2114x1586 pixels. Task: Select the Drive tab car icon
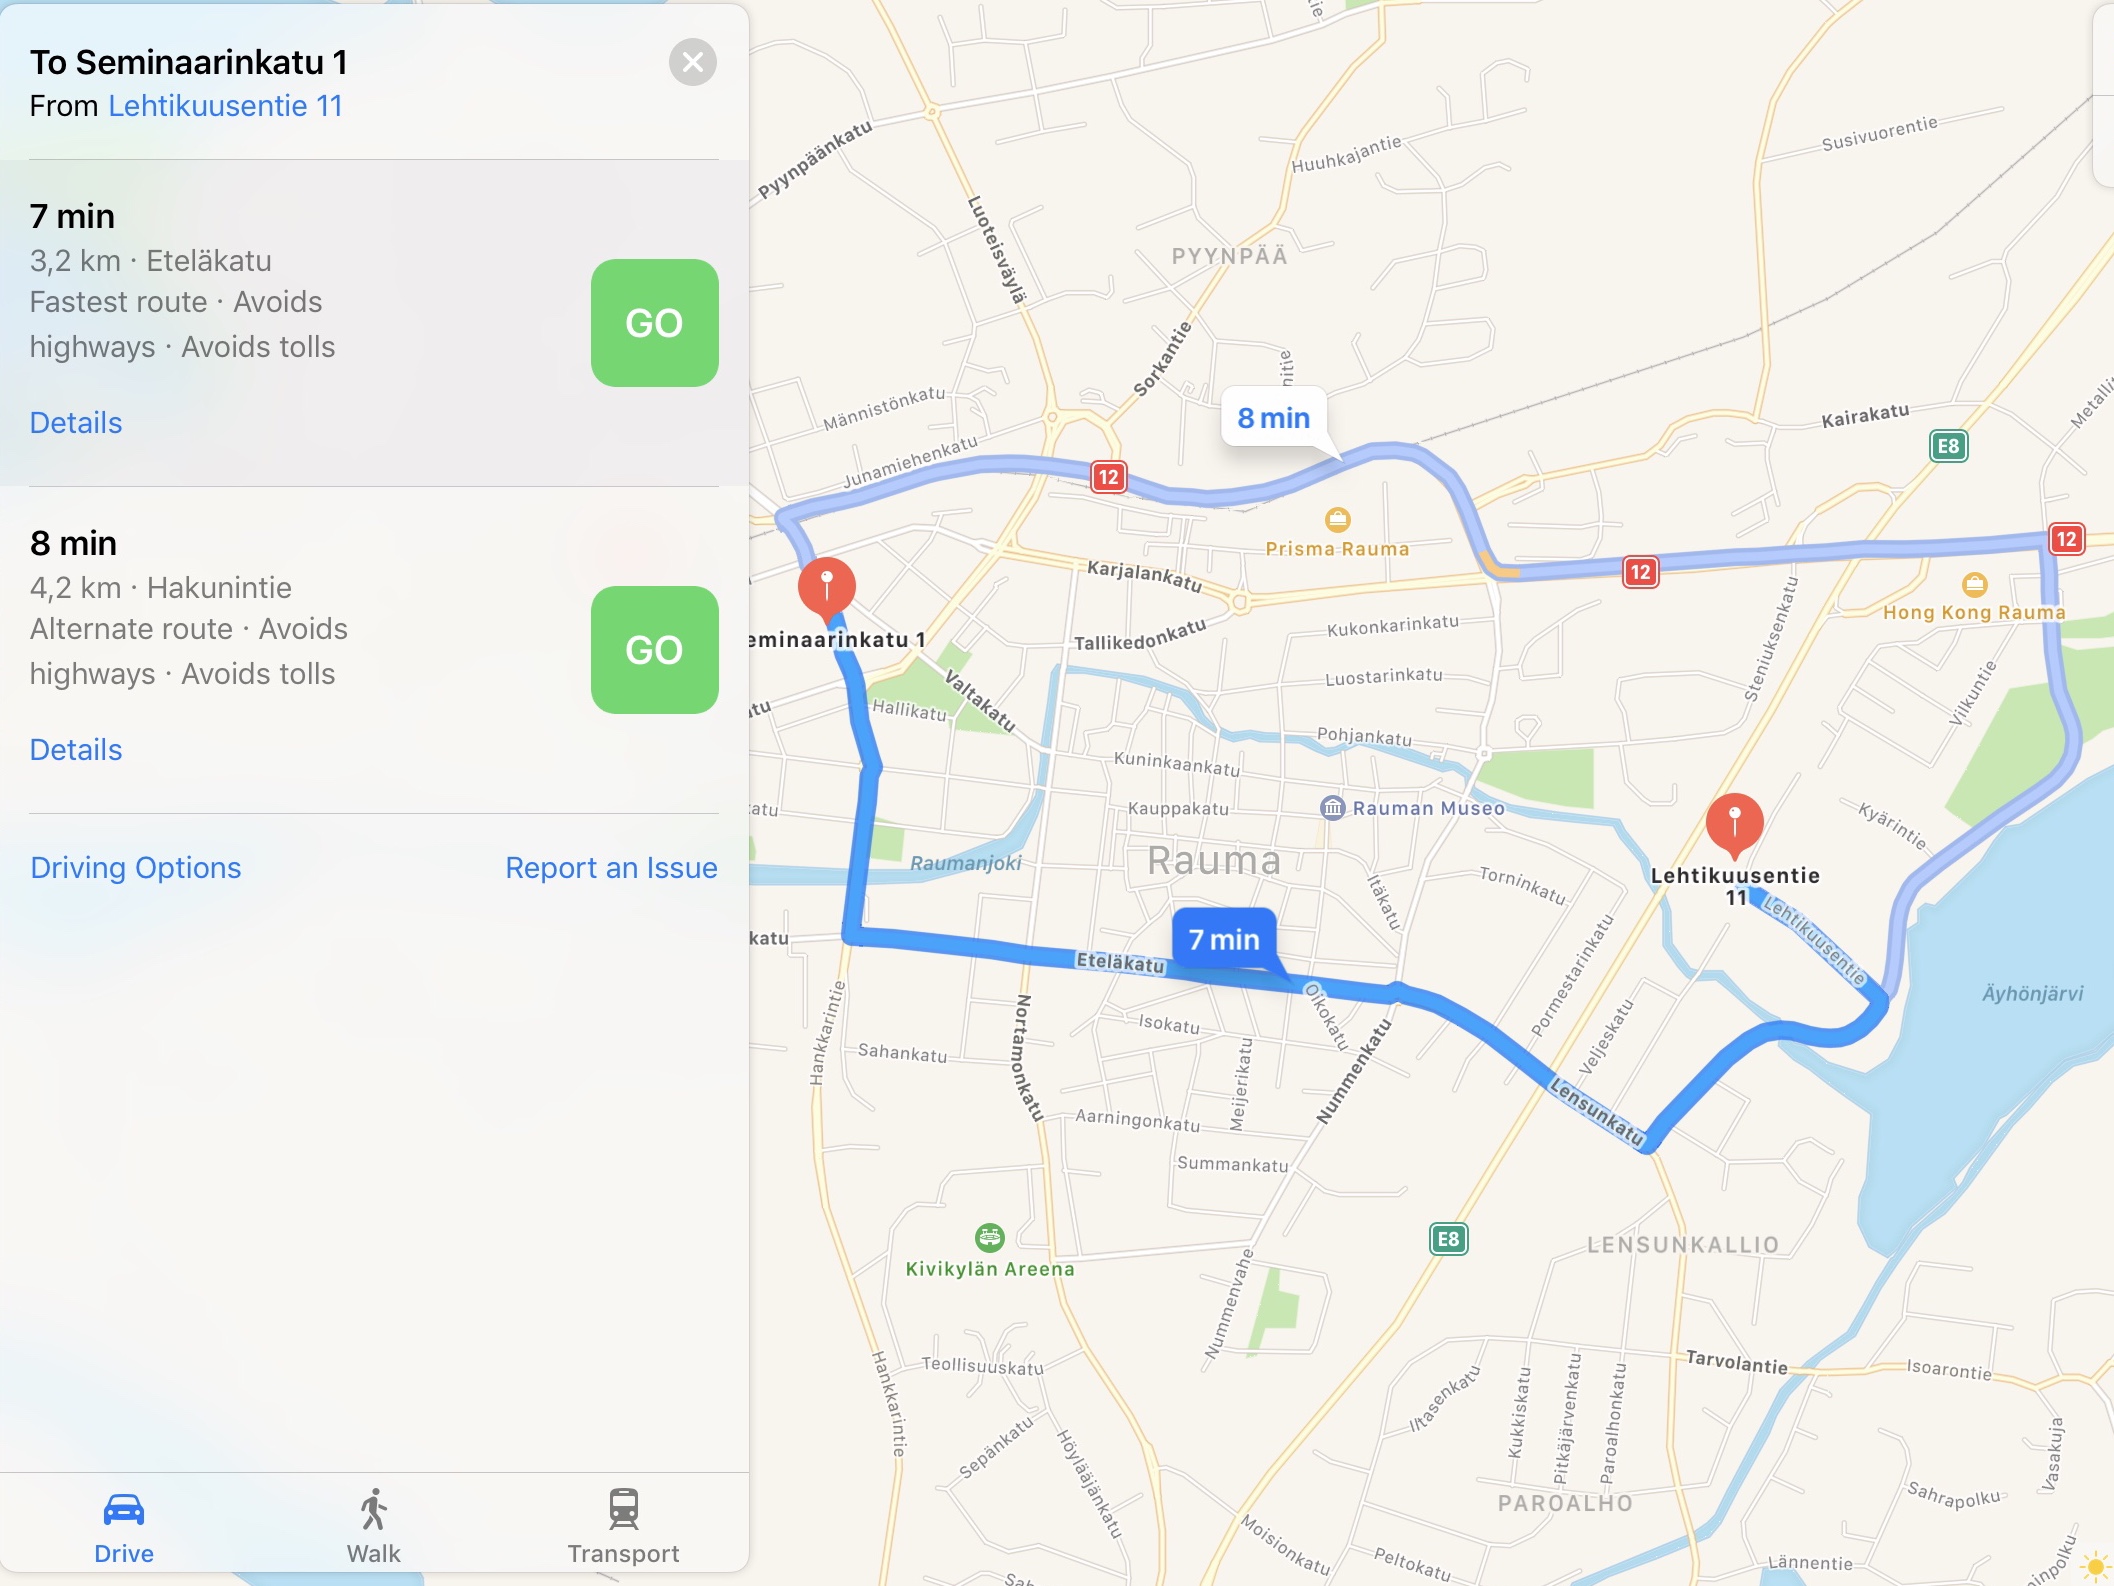coord(124,1510)
